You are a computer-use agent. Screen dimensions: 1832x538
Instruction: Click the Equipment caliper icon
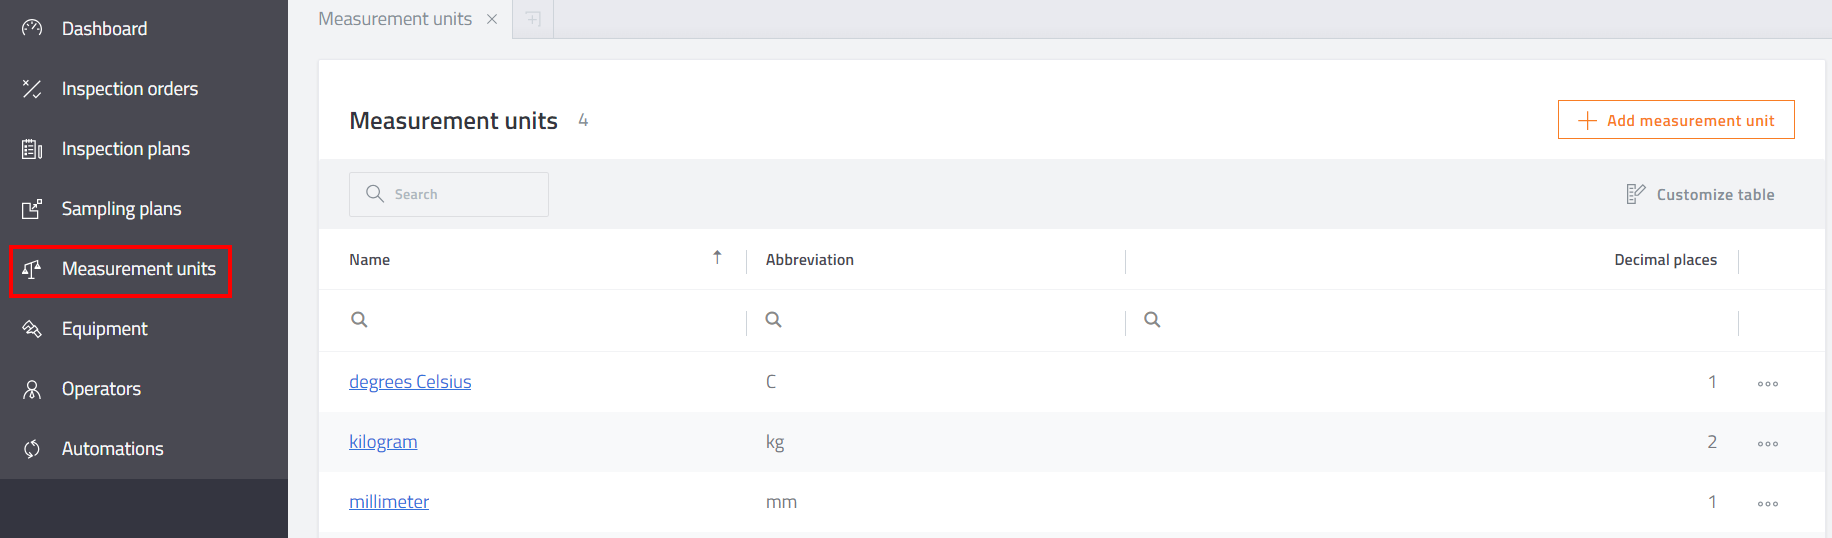pos(32,329)
